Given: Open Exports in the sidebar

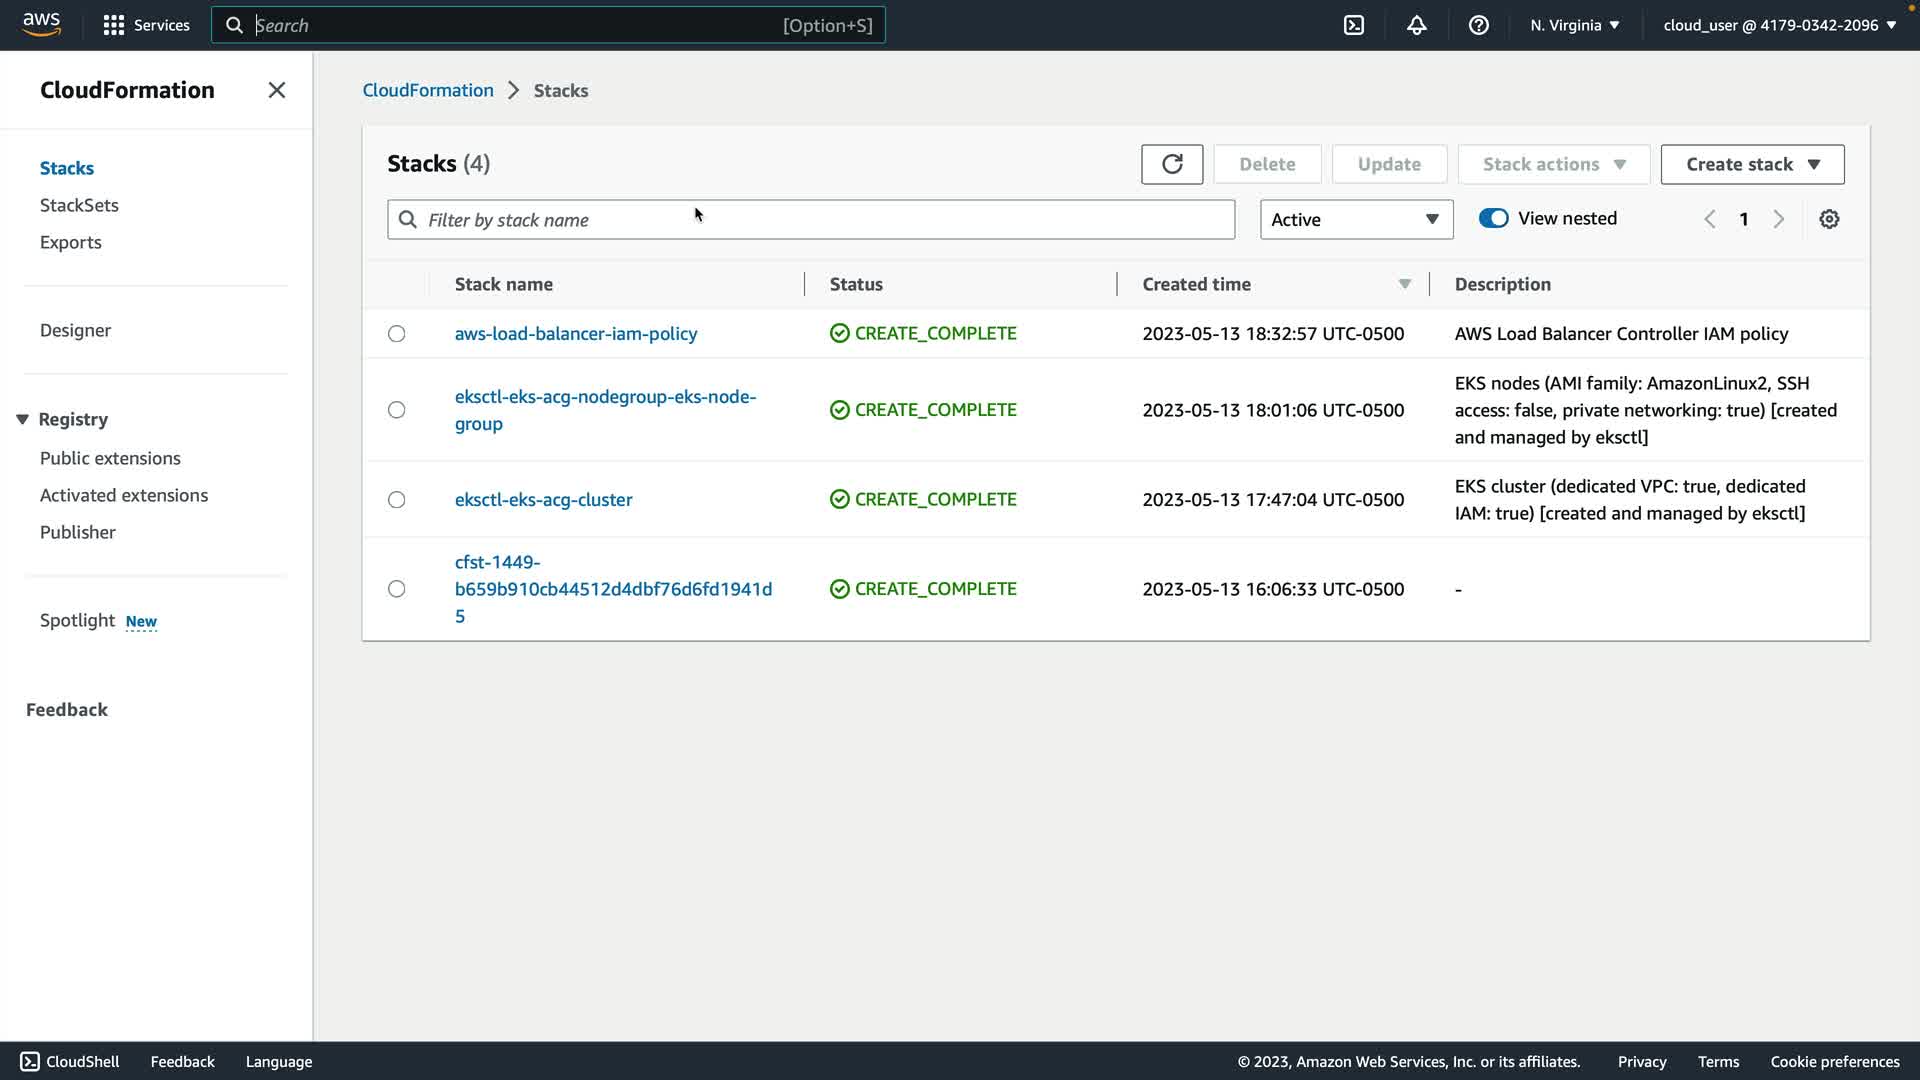Looking at the screenshot, I should [70, 242].
